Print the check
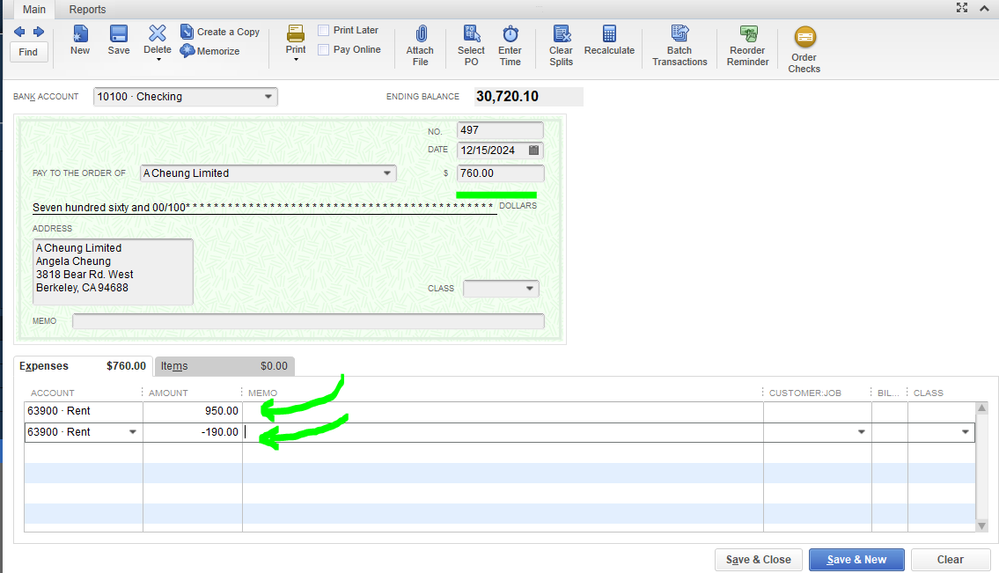 point(296,40)
